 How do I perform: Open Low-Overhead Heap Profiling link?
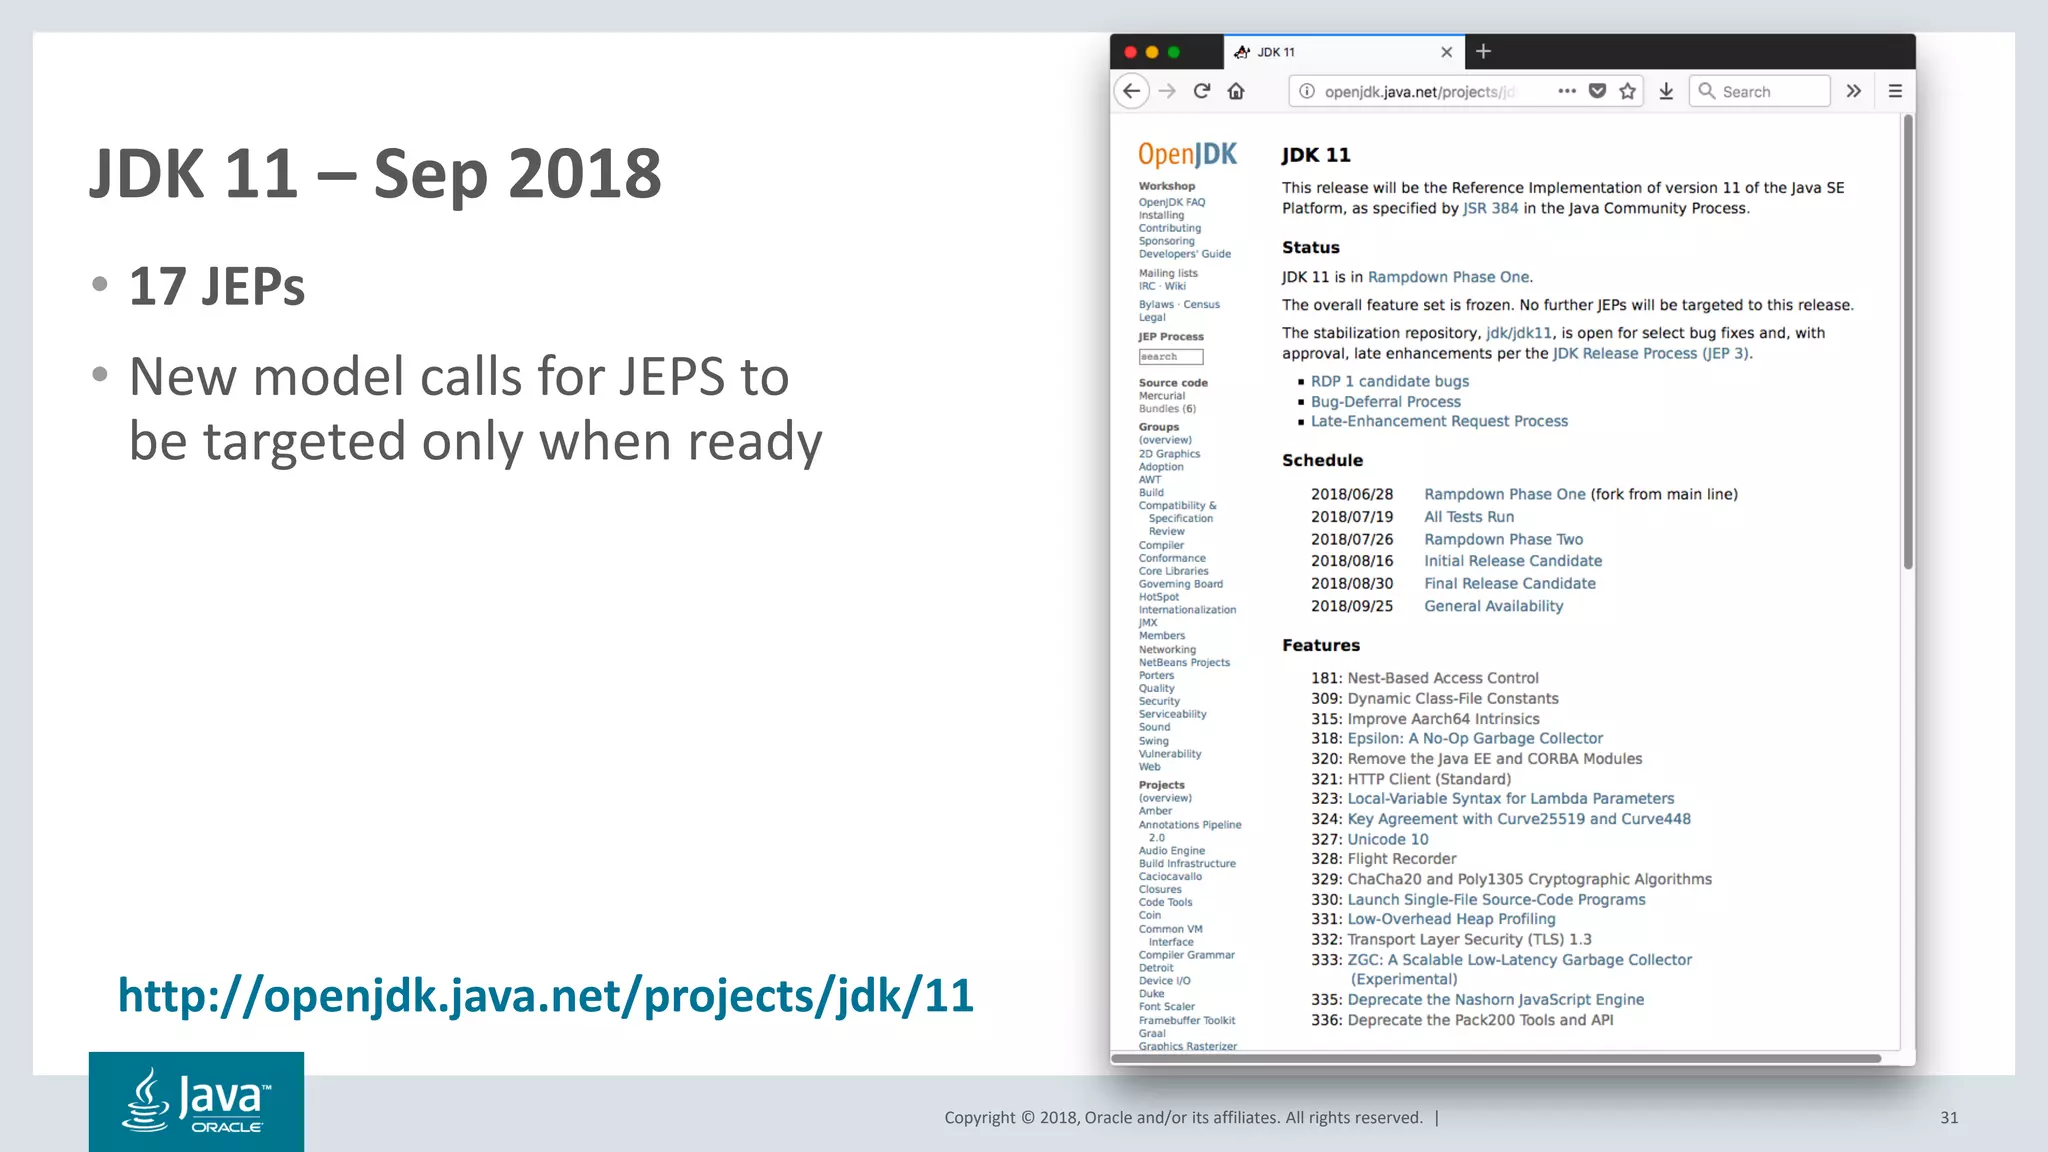click(x=1451, y=919)
